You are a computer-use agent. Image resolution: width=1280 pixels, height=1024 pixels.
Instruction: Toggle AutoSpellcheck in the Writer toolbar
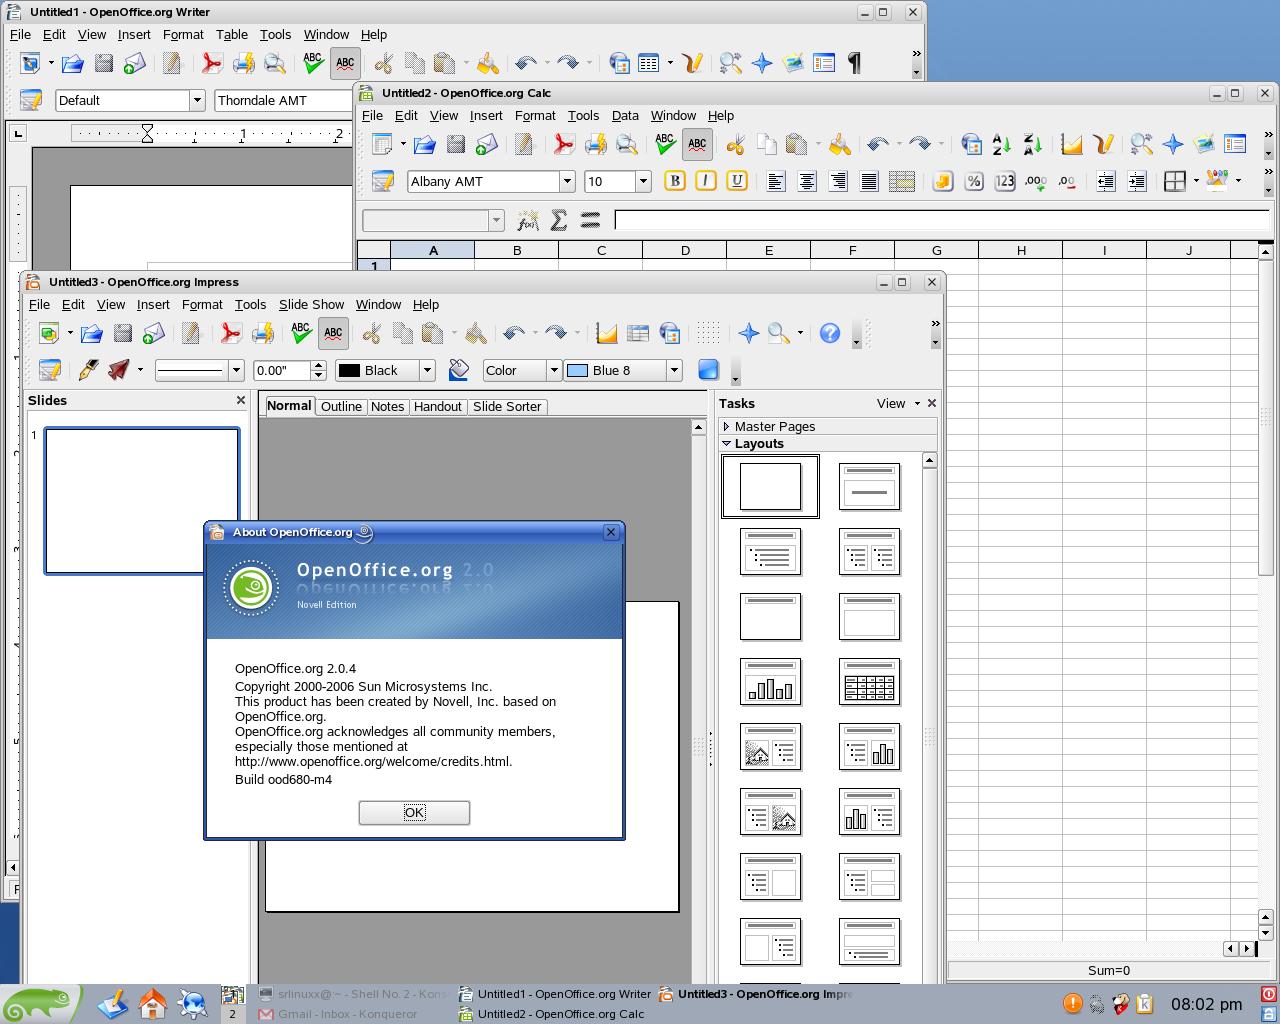click(345, 63)
